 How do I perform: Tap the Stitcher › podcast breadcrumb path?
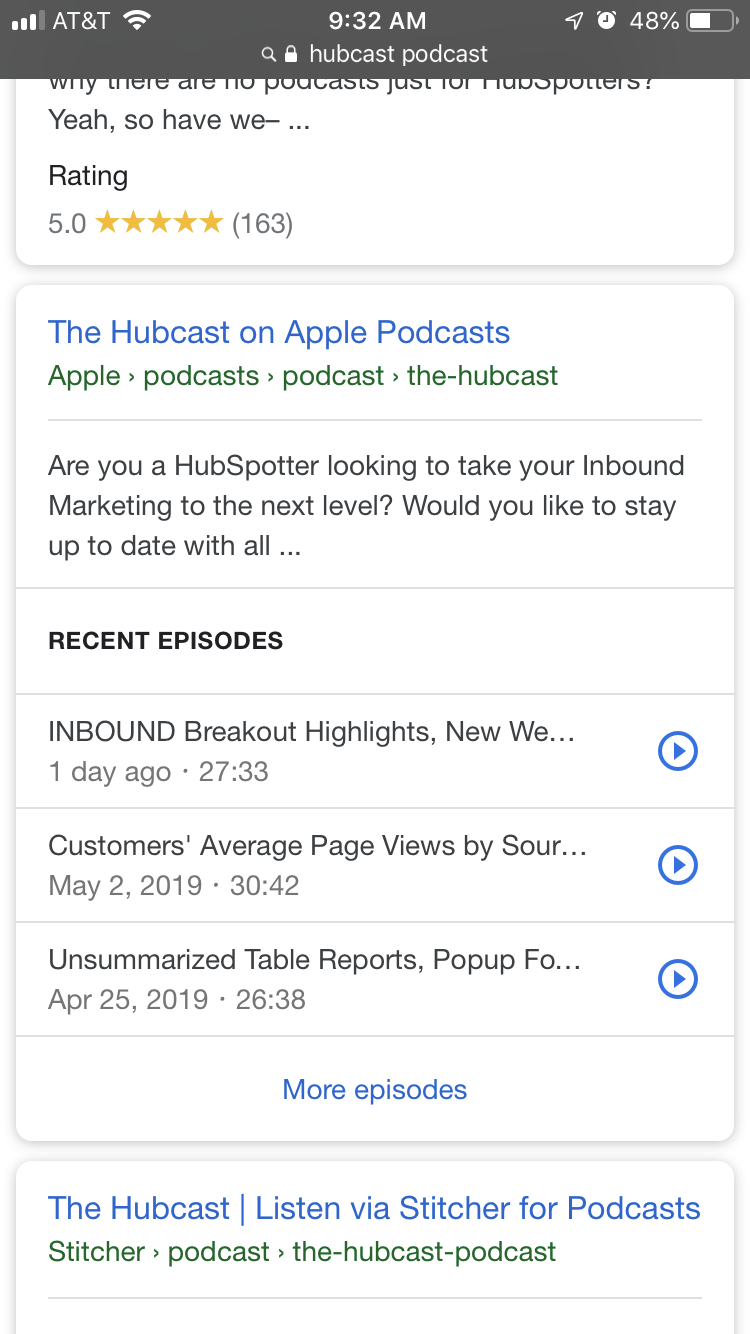[x=302, y=1252]
